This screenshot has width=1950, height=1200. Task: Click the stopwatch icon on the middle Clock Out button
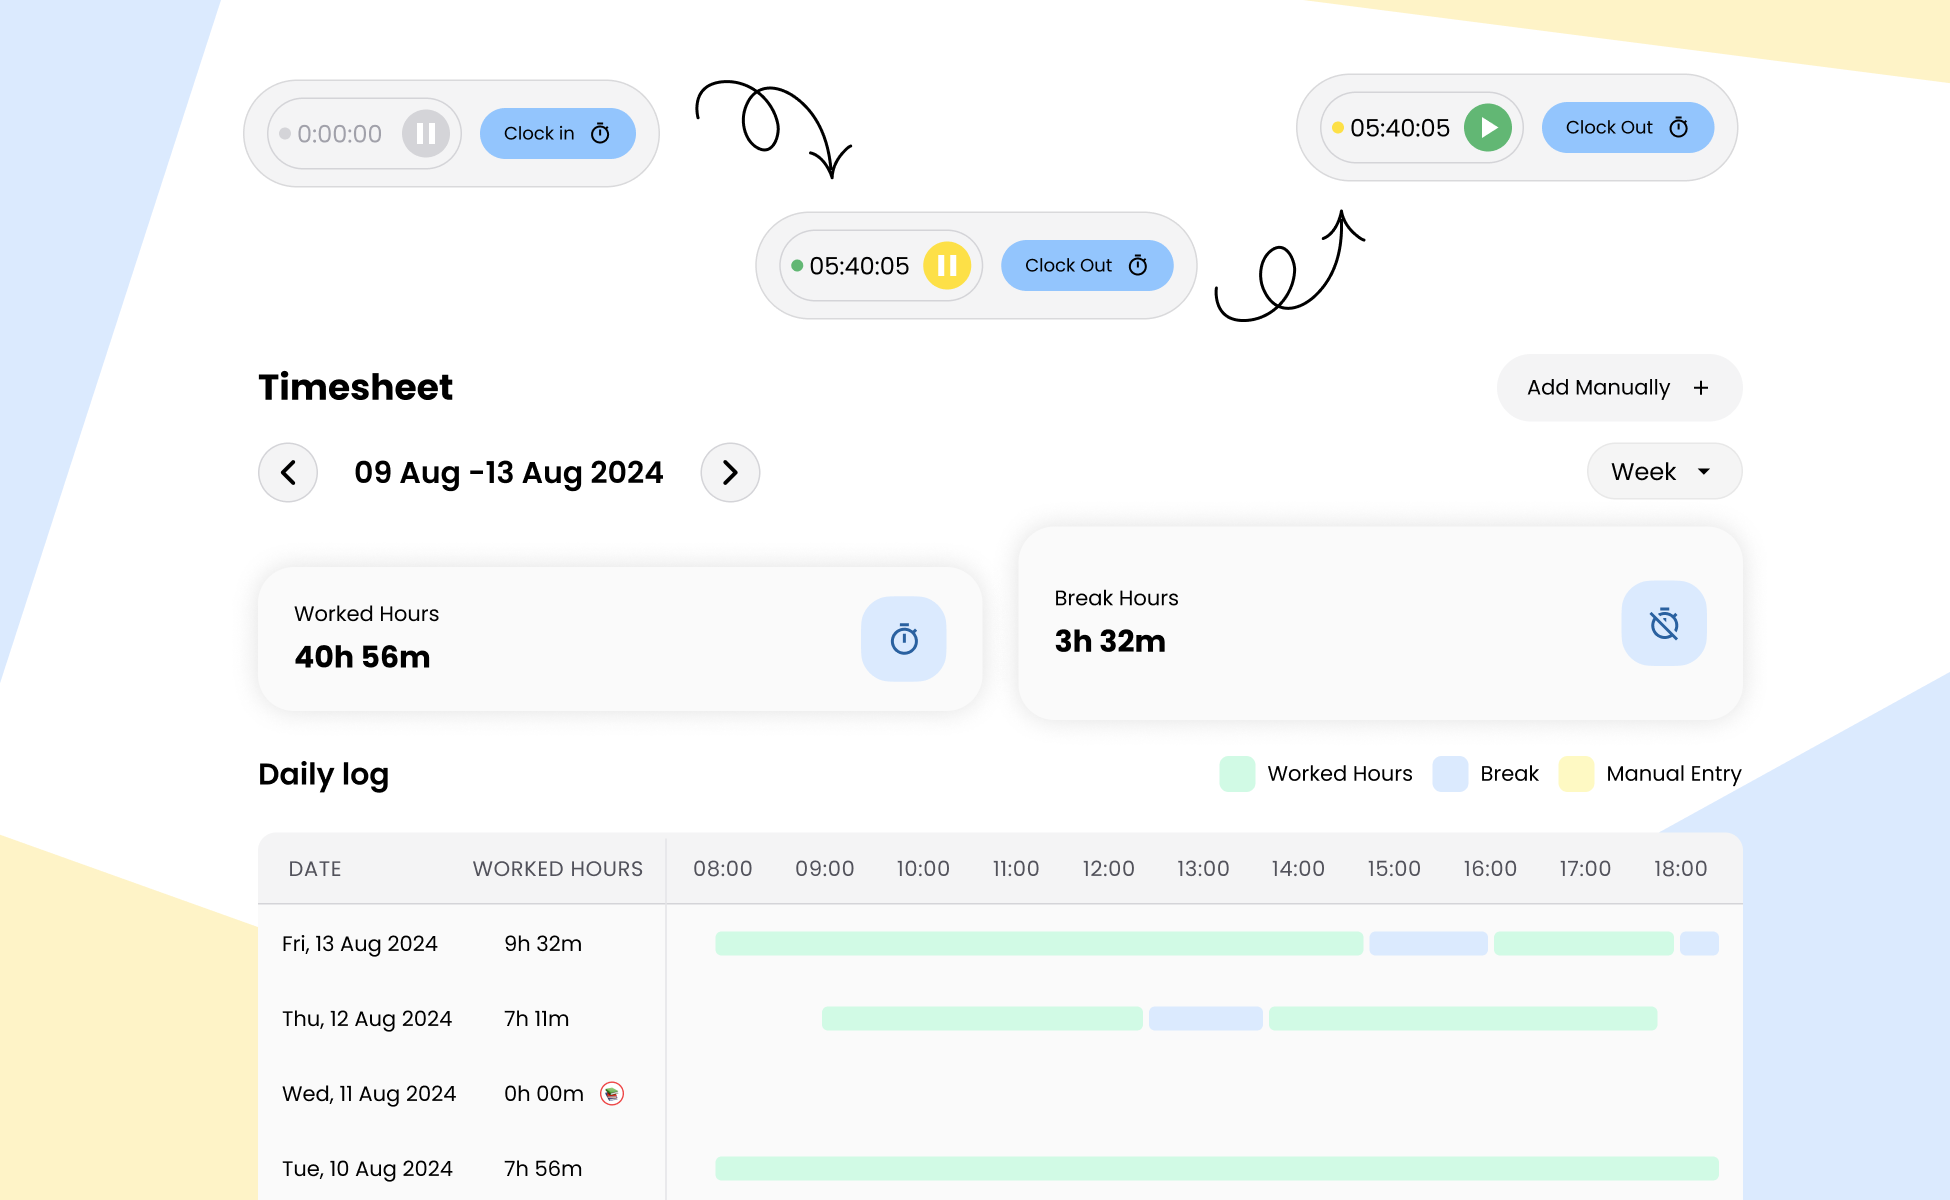point(1139,265)
